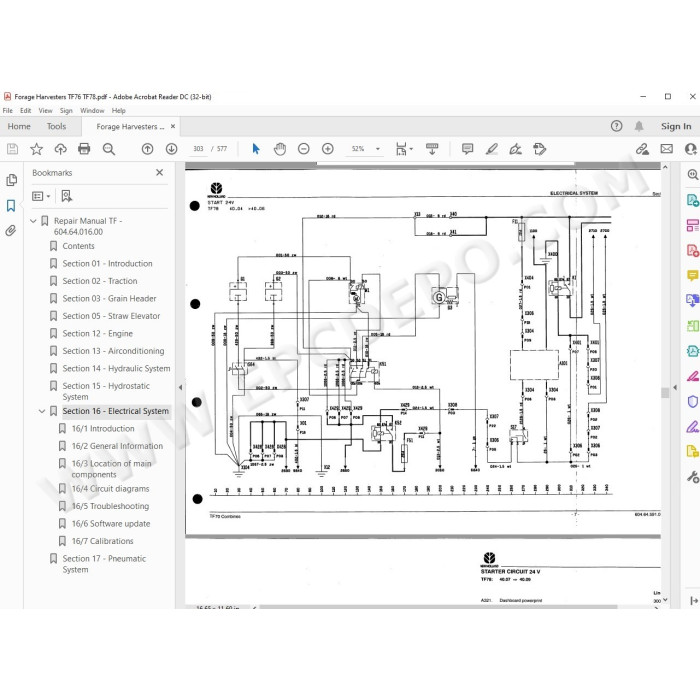700x700 pixels.
Task: Zoom out with the minus icon
Action: (x=304, y=149)
